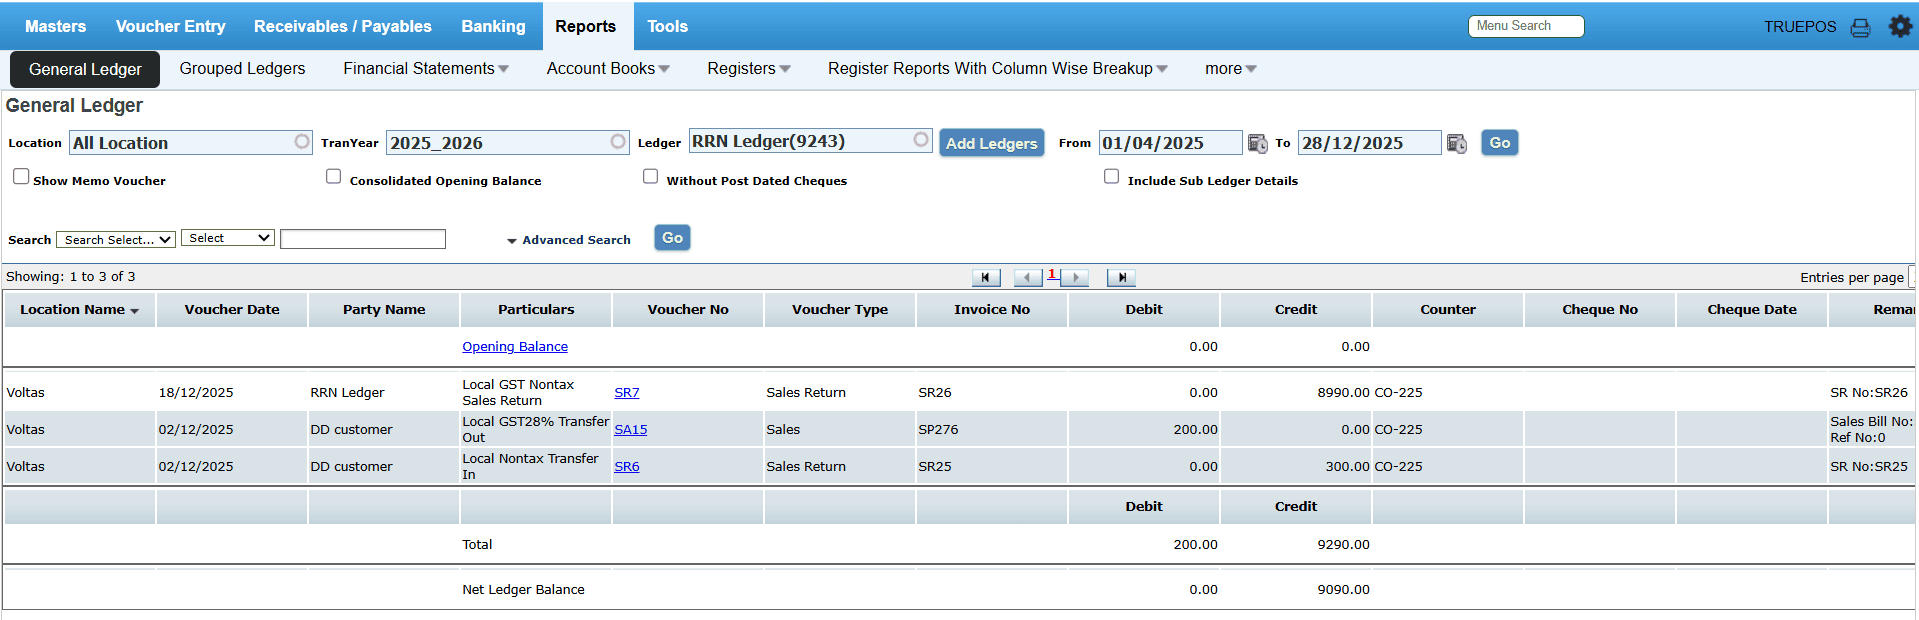Open the Search Select dropdown

(x=116, y=240)
